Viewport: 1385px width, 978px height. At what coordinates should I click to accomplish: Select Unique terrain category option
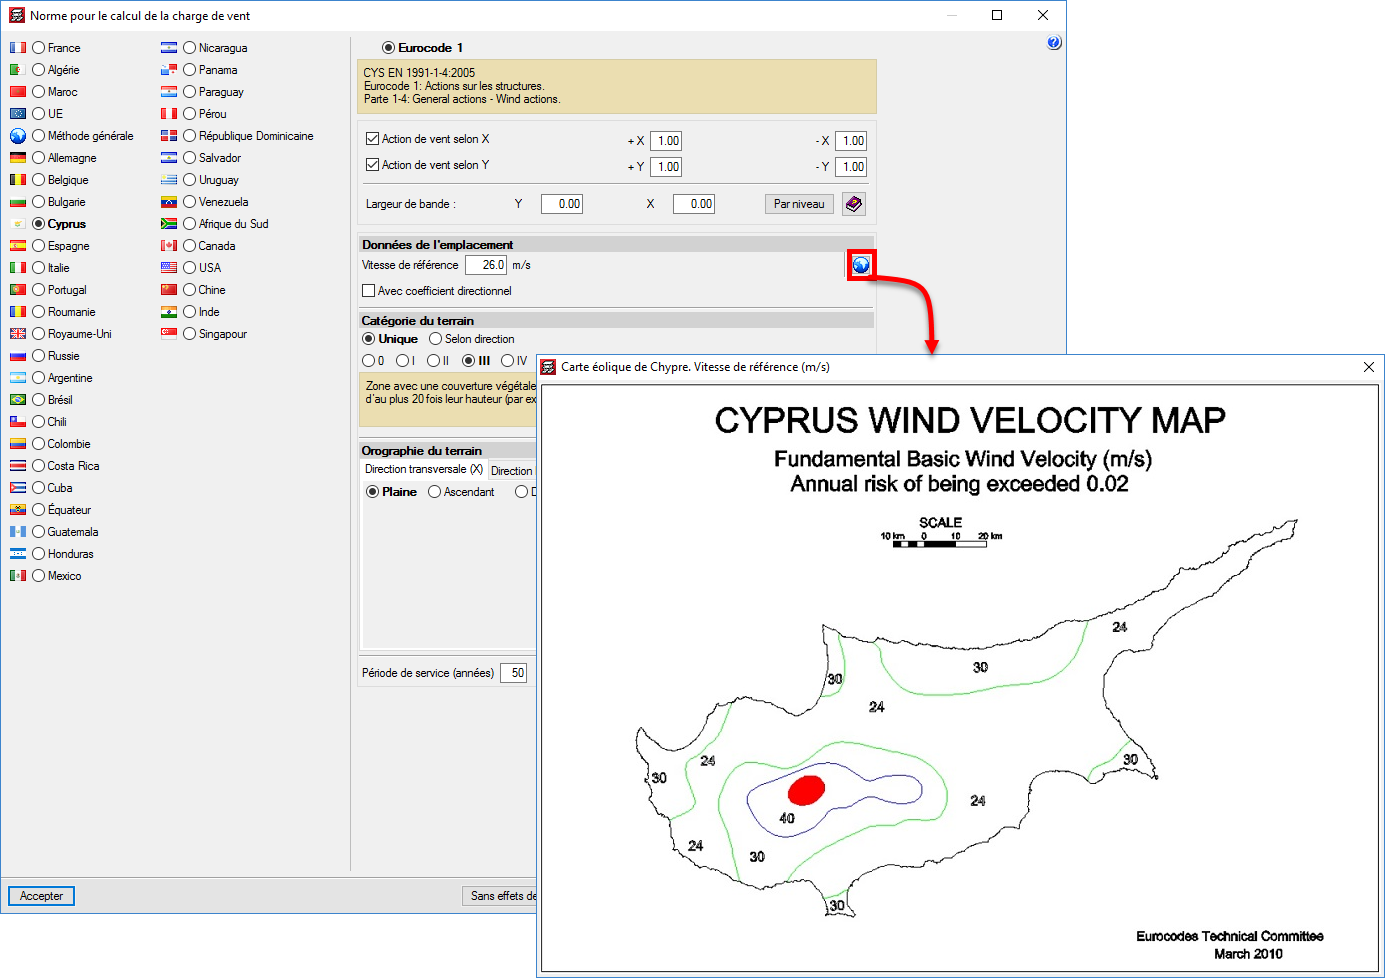click(368, 339)
